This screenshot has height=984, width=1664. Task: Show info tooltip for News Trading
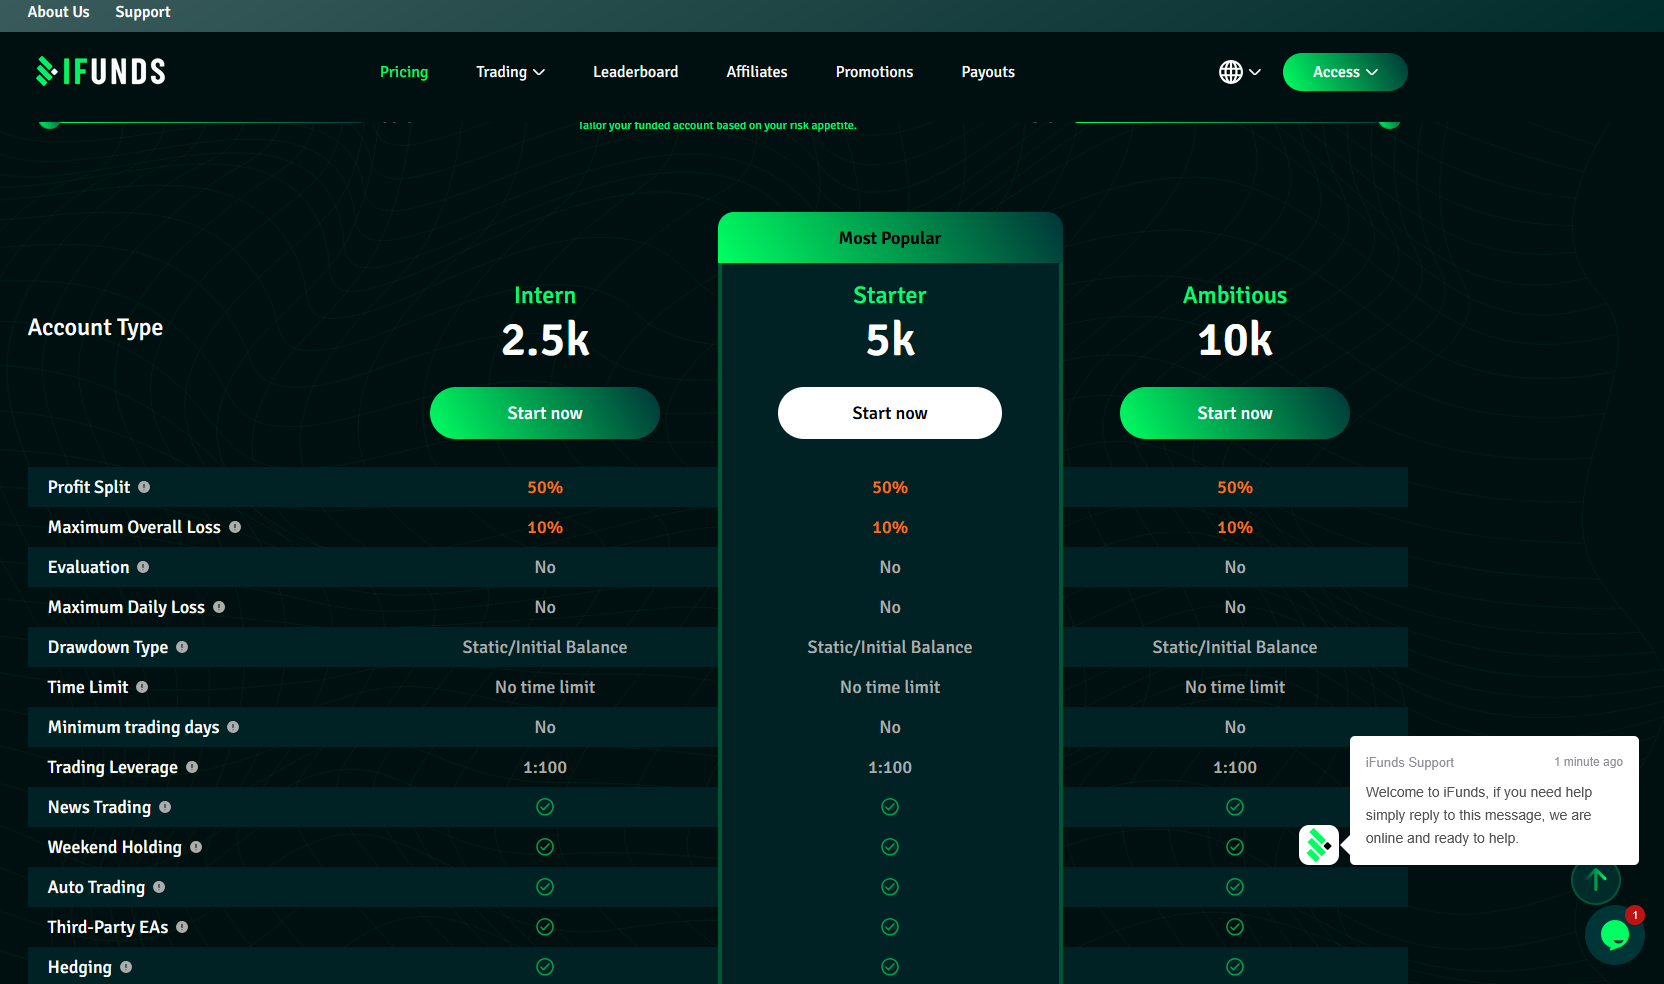coord(165,807)
